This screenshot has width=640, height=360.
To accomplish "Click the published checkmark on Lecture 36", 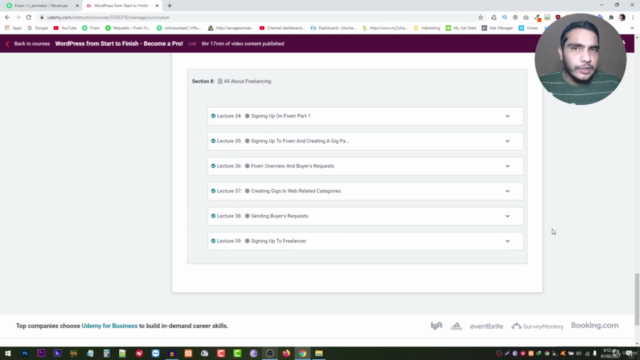I will pyautogui.click(x=213, y=166).
